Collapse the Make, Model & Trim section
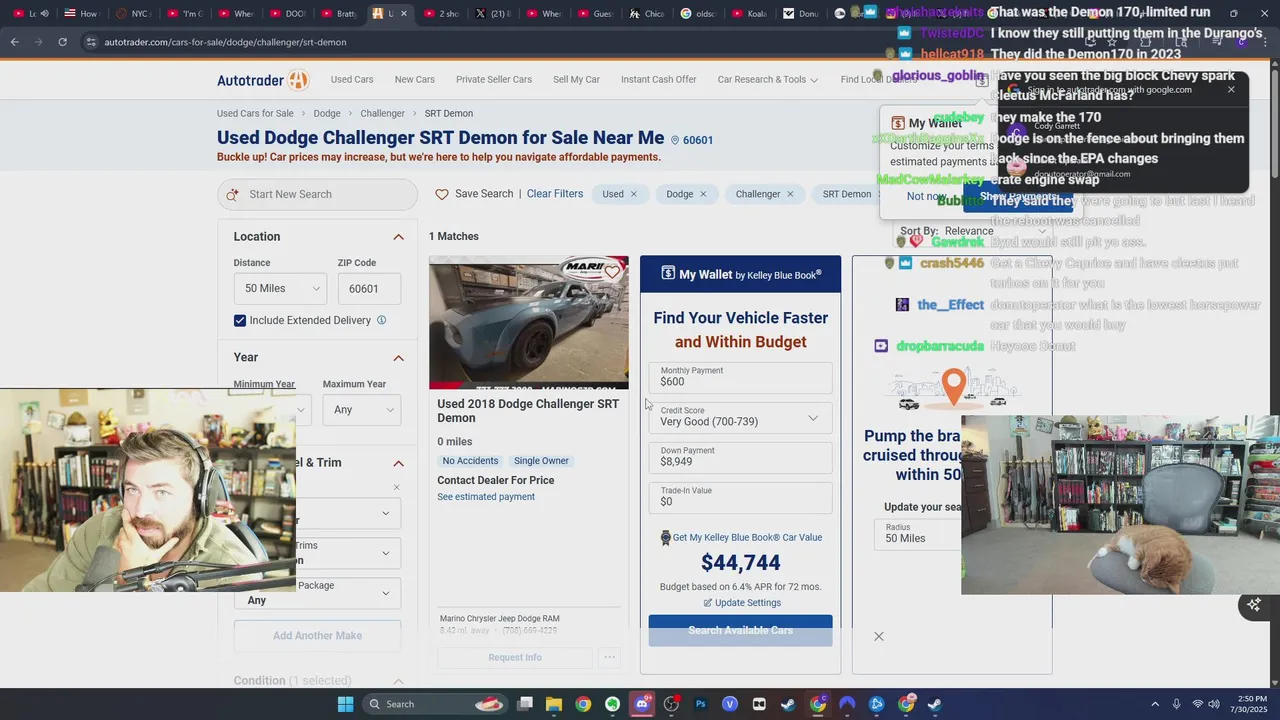The width and height of the screenshot is (1280, 720). [x=398, y=463]
